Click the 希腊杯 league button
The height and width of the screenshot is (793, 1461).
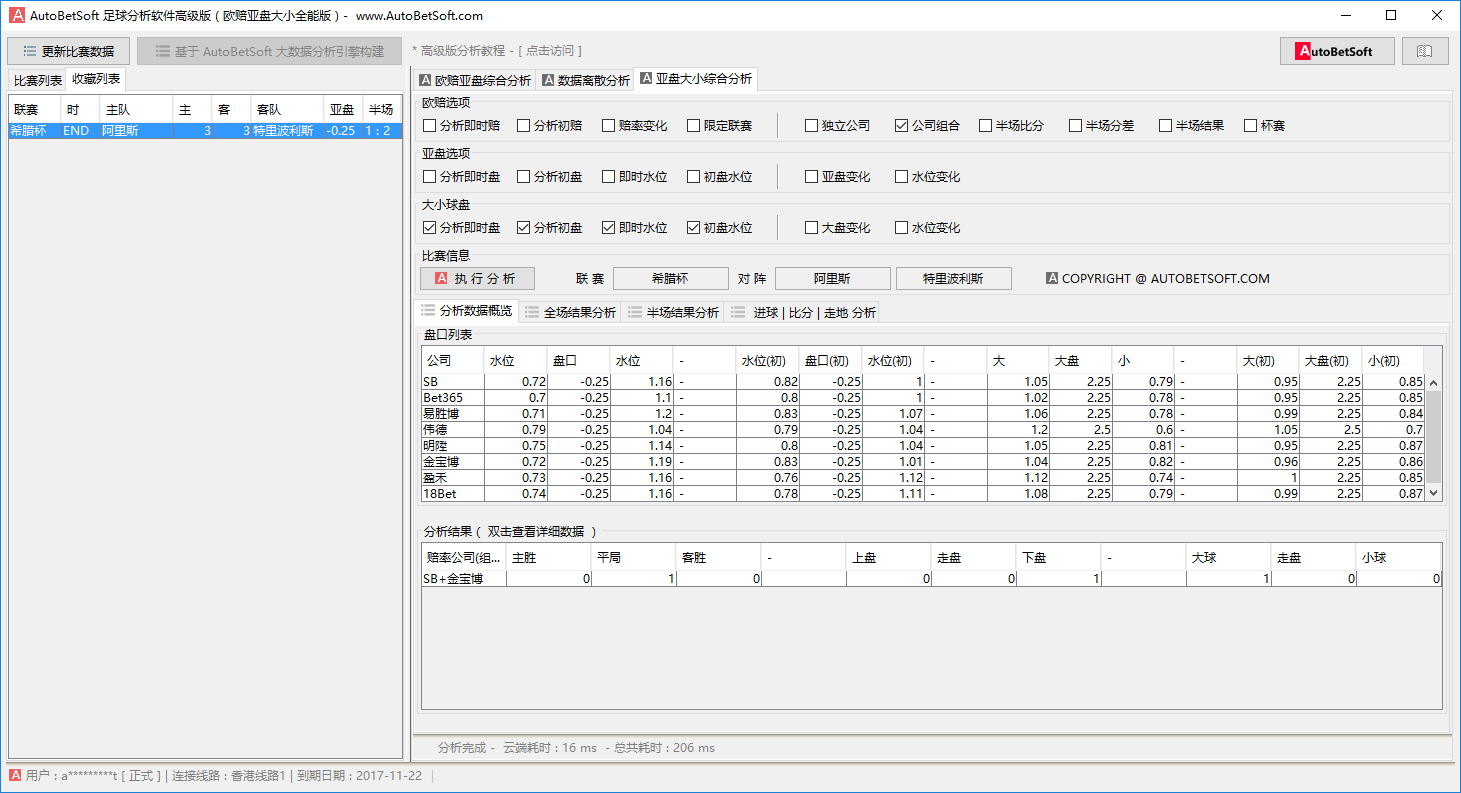tap(670, 279)
